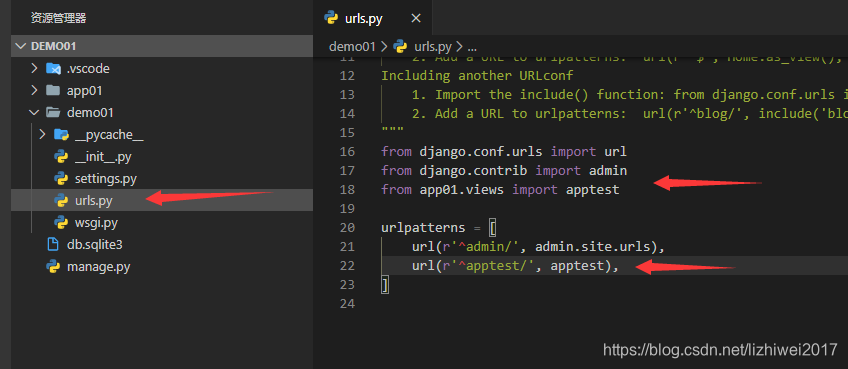Image resolution: width=848 pixels, height=369 pixels.
Task: Click the admin.site.urls code on line 21
Action: click(592, 247)
